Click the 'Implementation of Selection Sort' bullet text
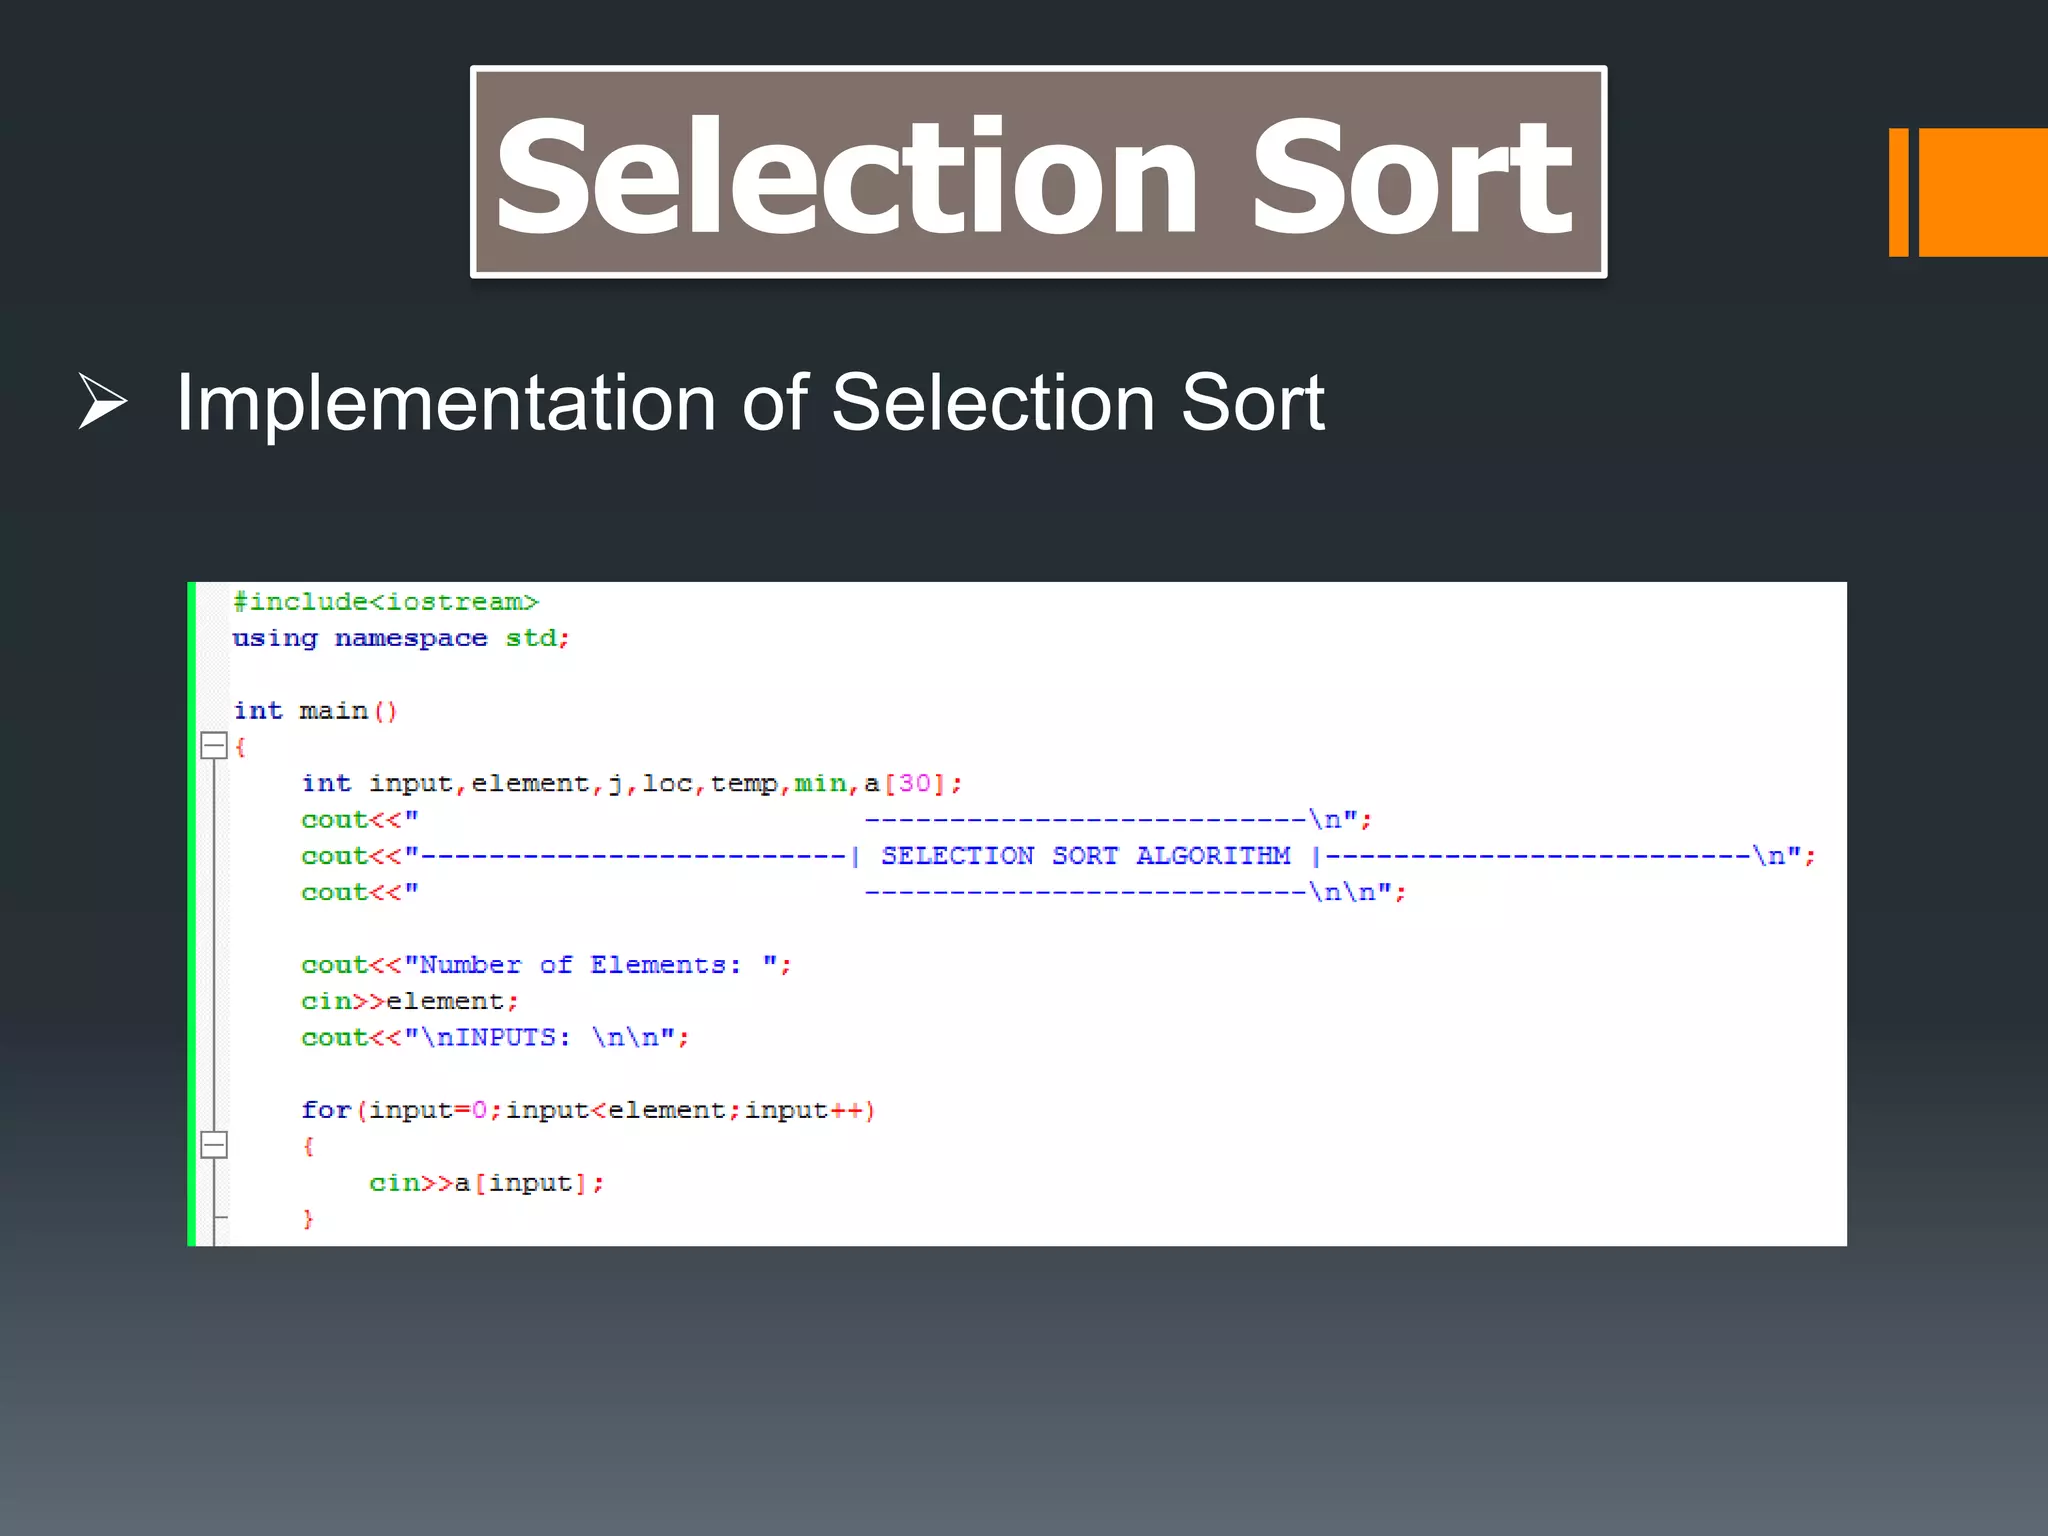 coord(750,402)
